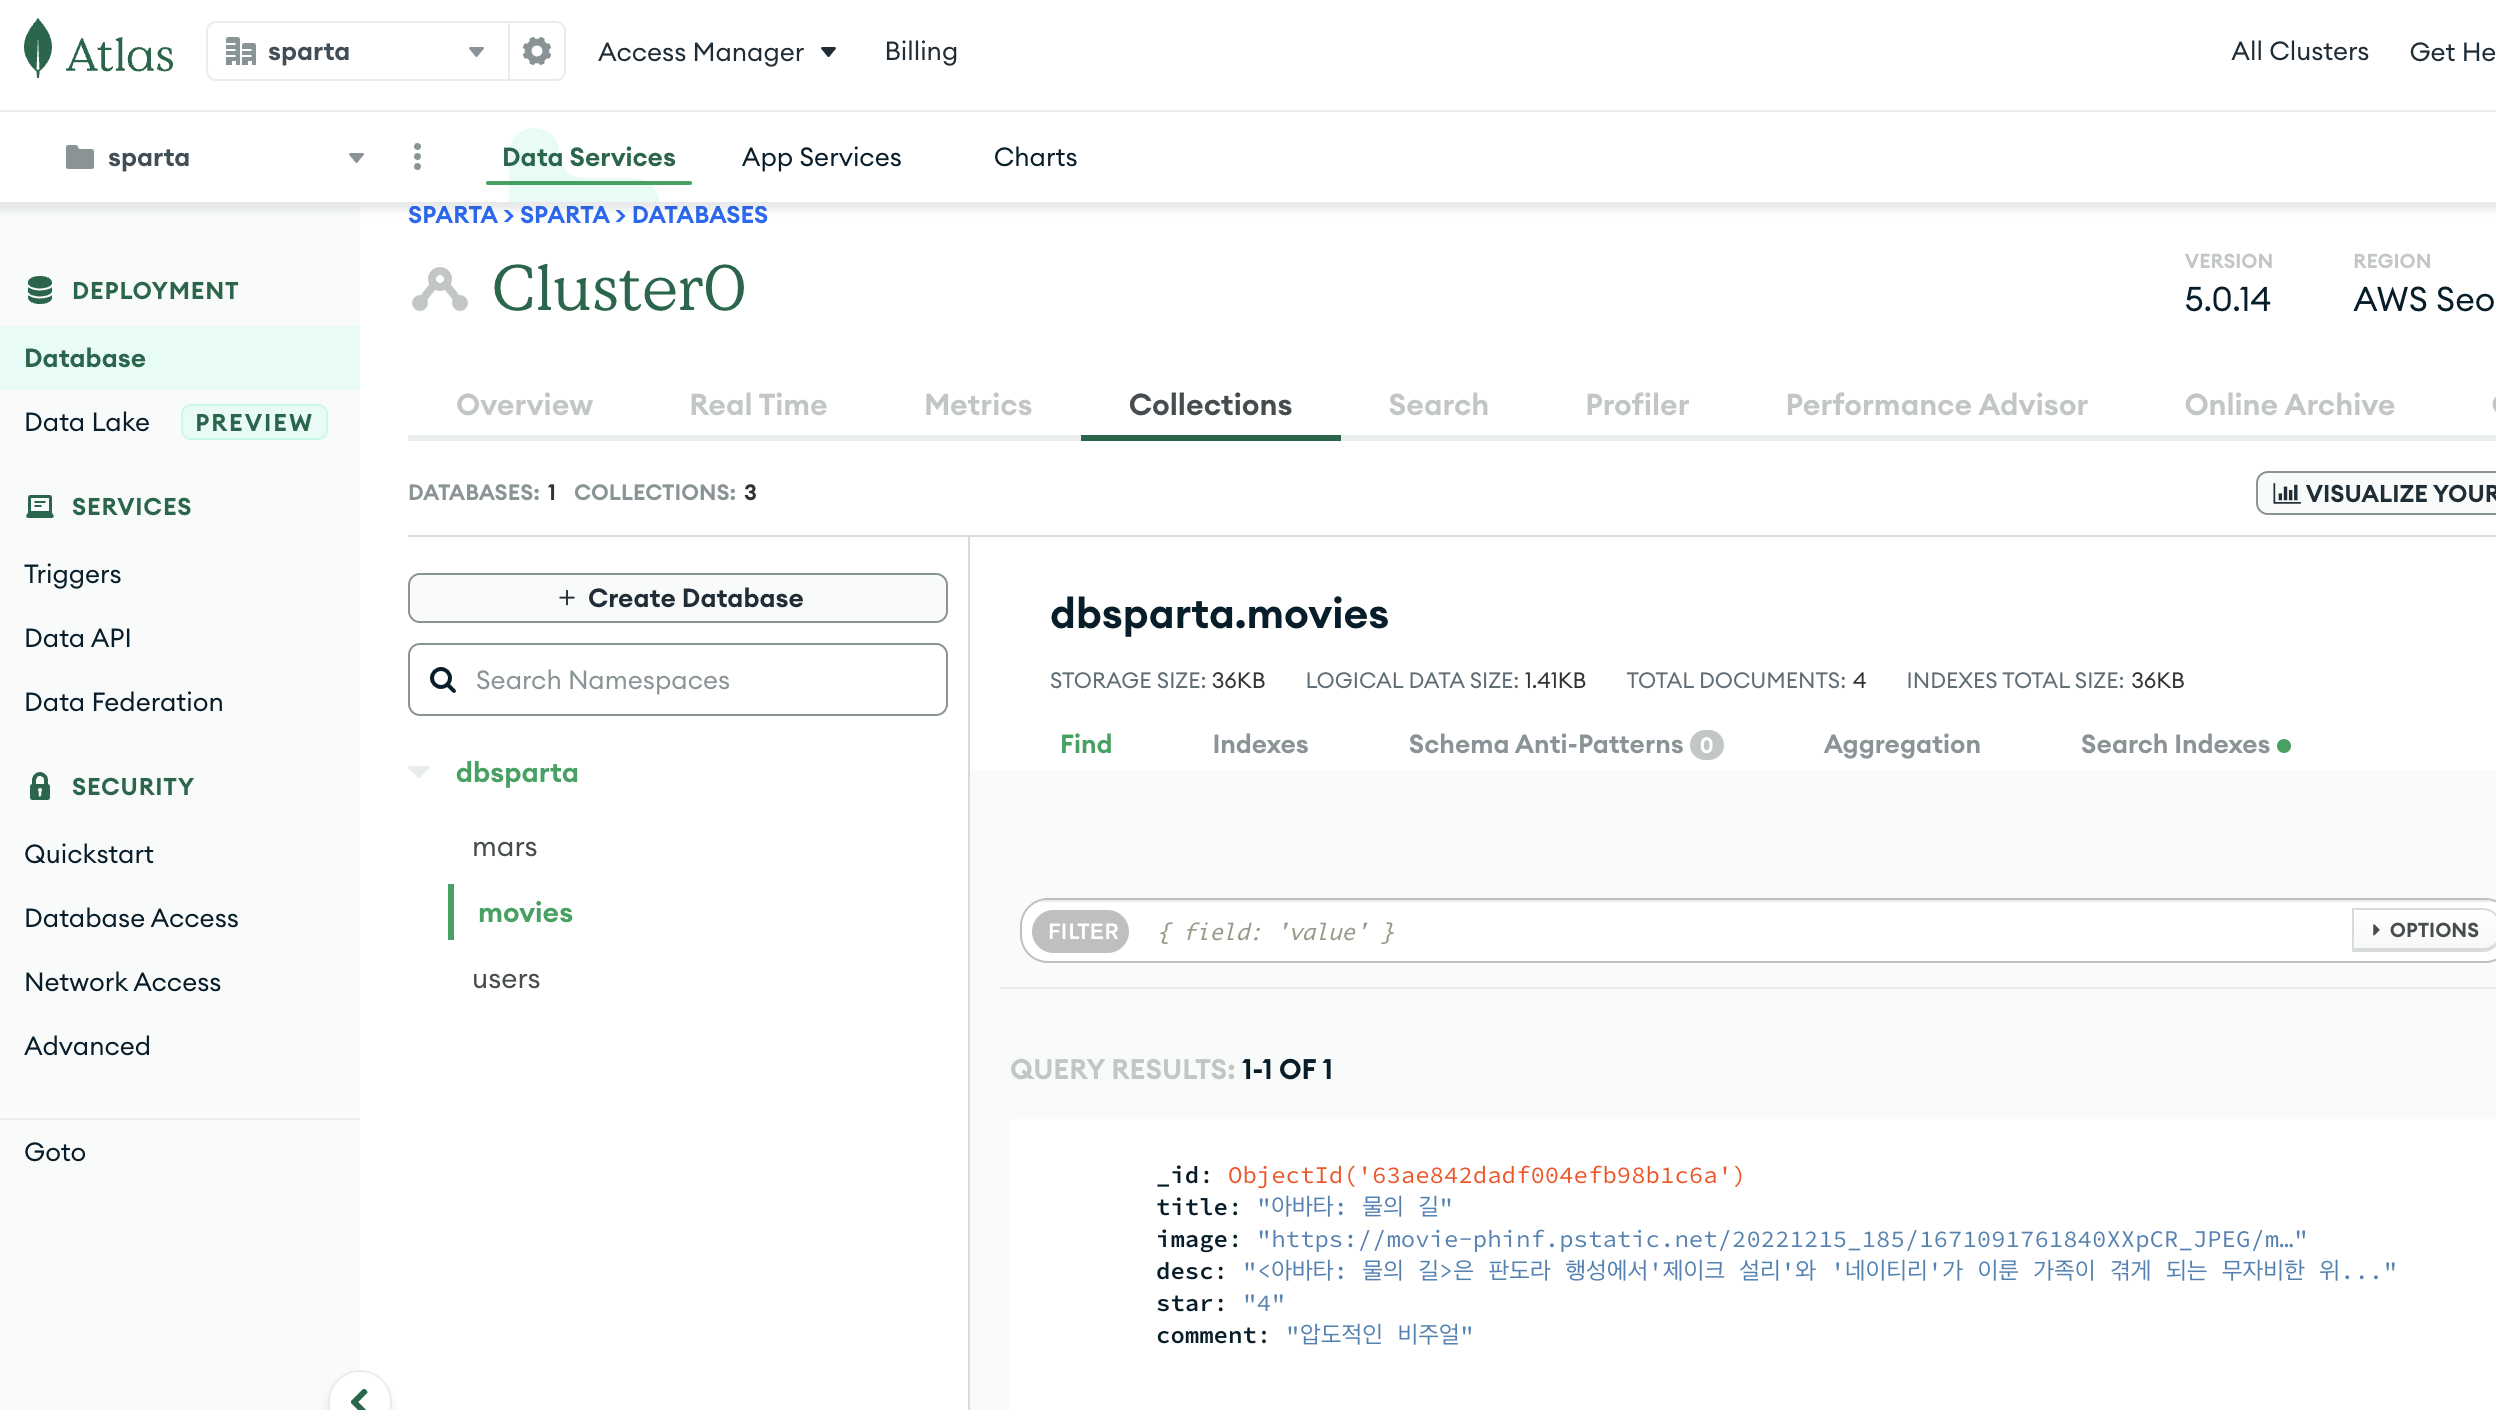Open the Schema Anti-Patterns tab
This screenshot has height=1410, width=2496.
[1565, 744]
